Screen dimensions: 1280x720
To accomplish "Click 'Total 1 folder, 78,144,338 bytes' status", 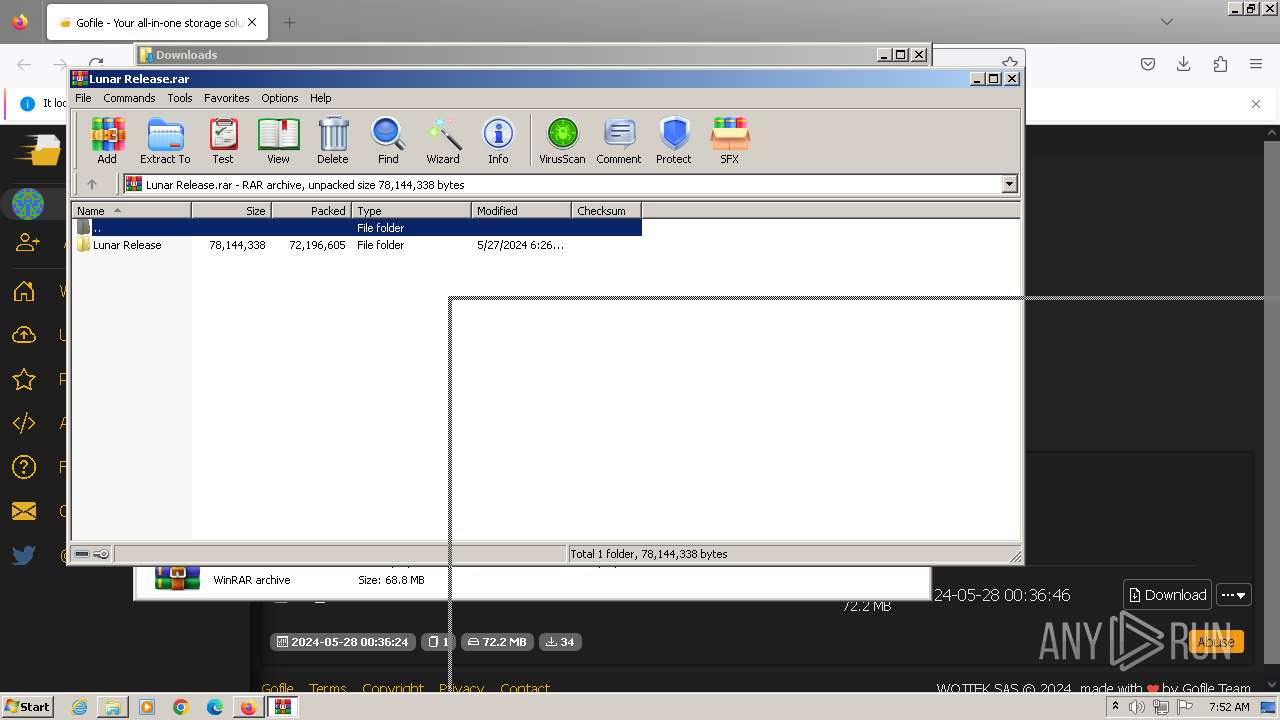I will tap(648, 554).
